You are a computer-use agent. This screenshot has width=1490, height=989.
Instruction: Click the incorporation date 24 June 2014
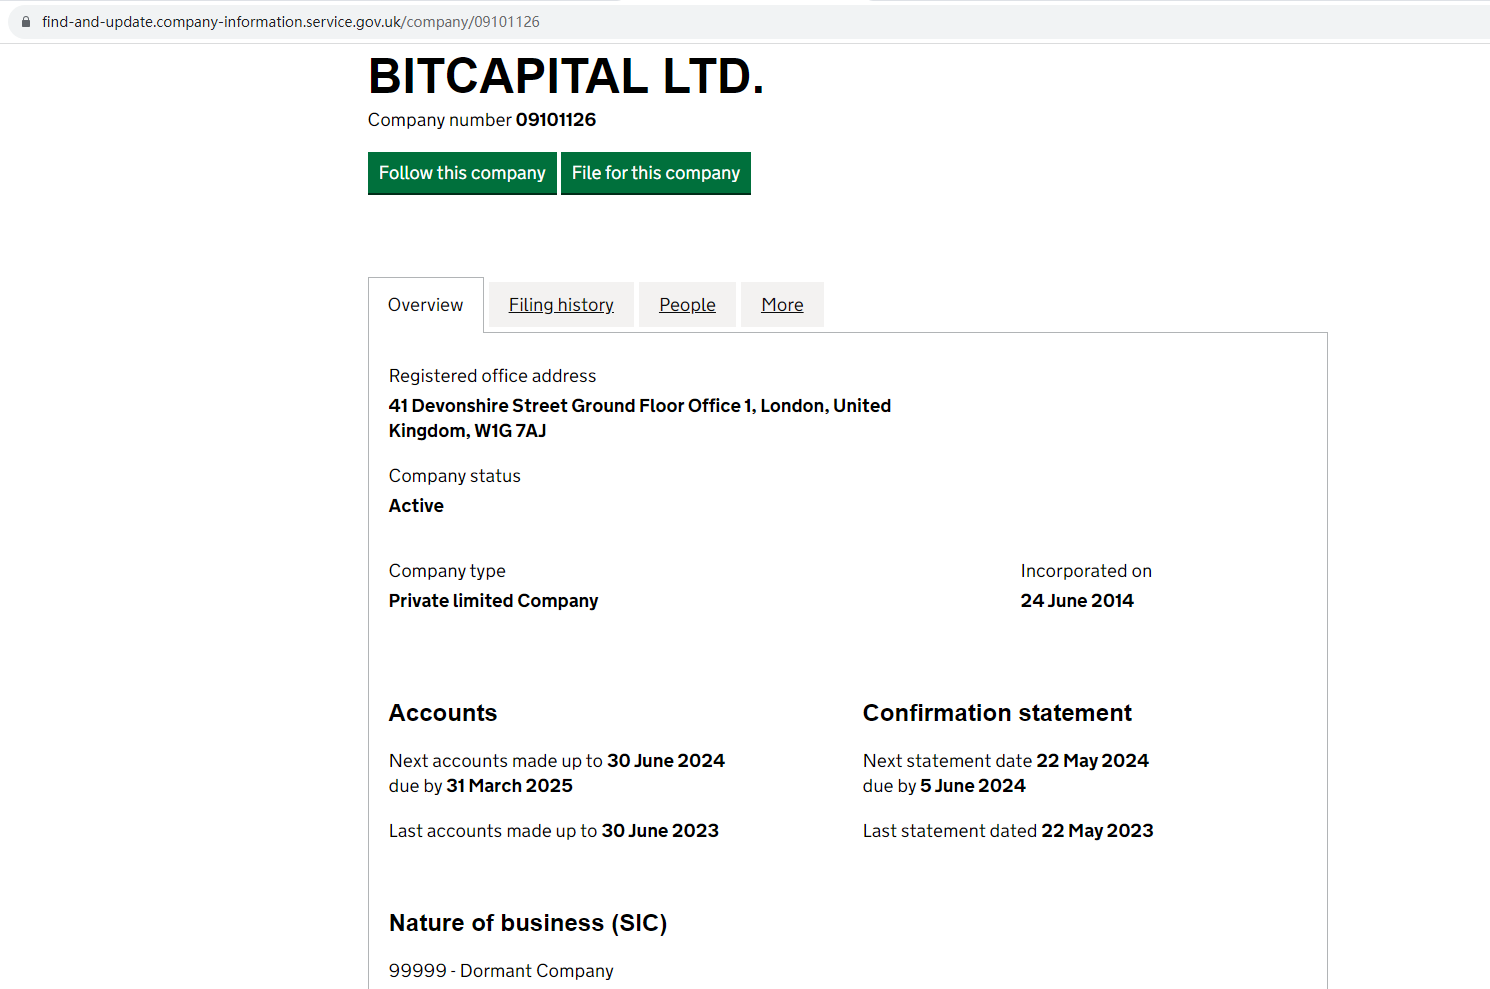tap(1077, 601)
